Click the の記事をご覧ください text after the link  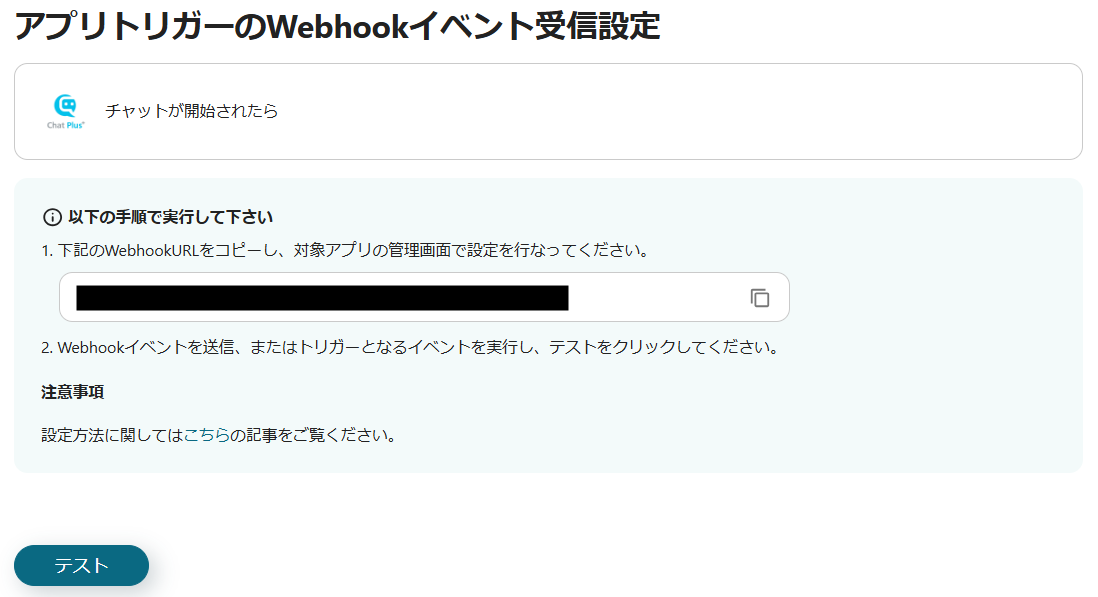[314, 435]
